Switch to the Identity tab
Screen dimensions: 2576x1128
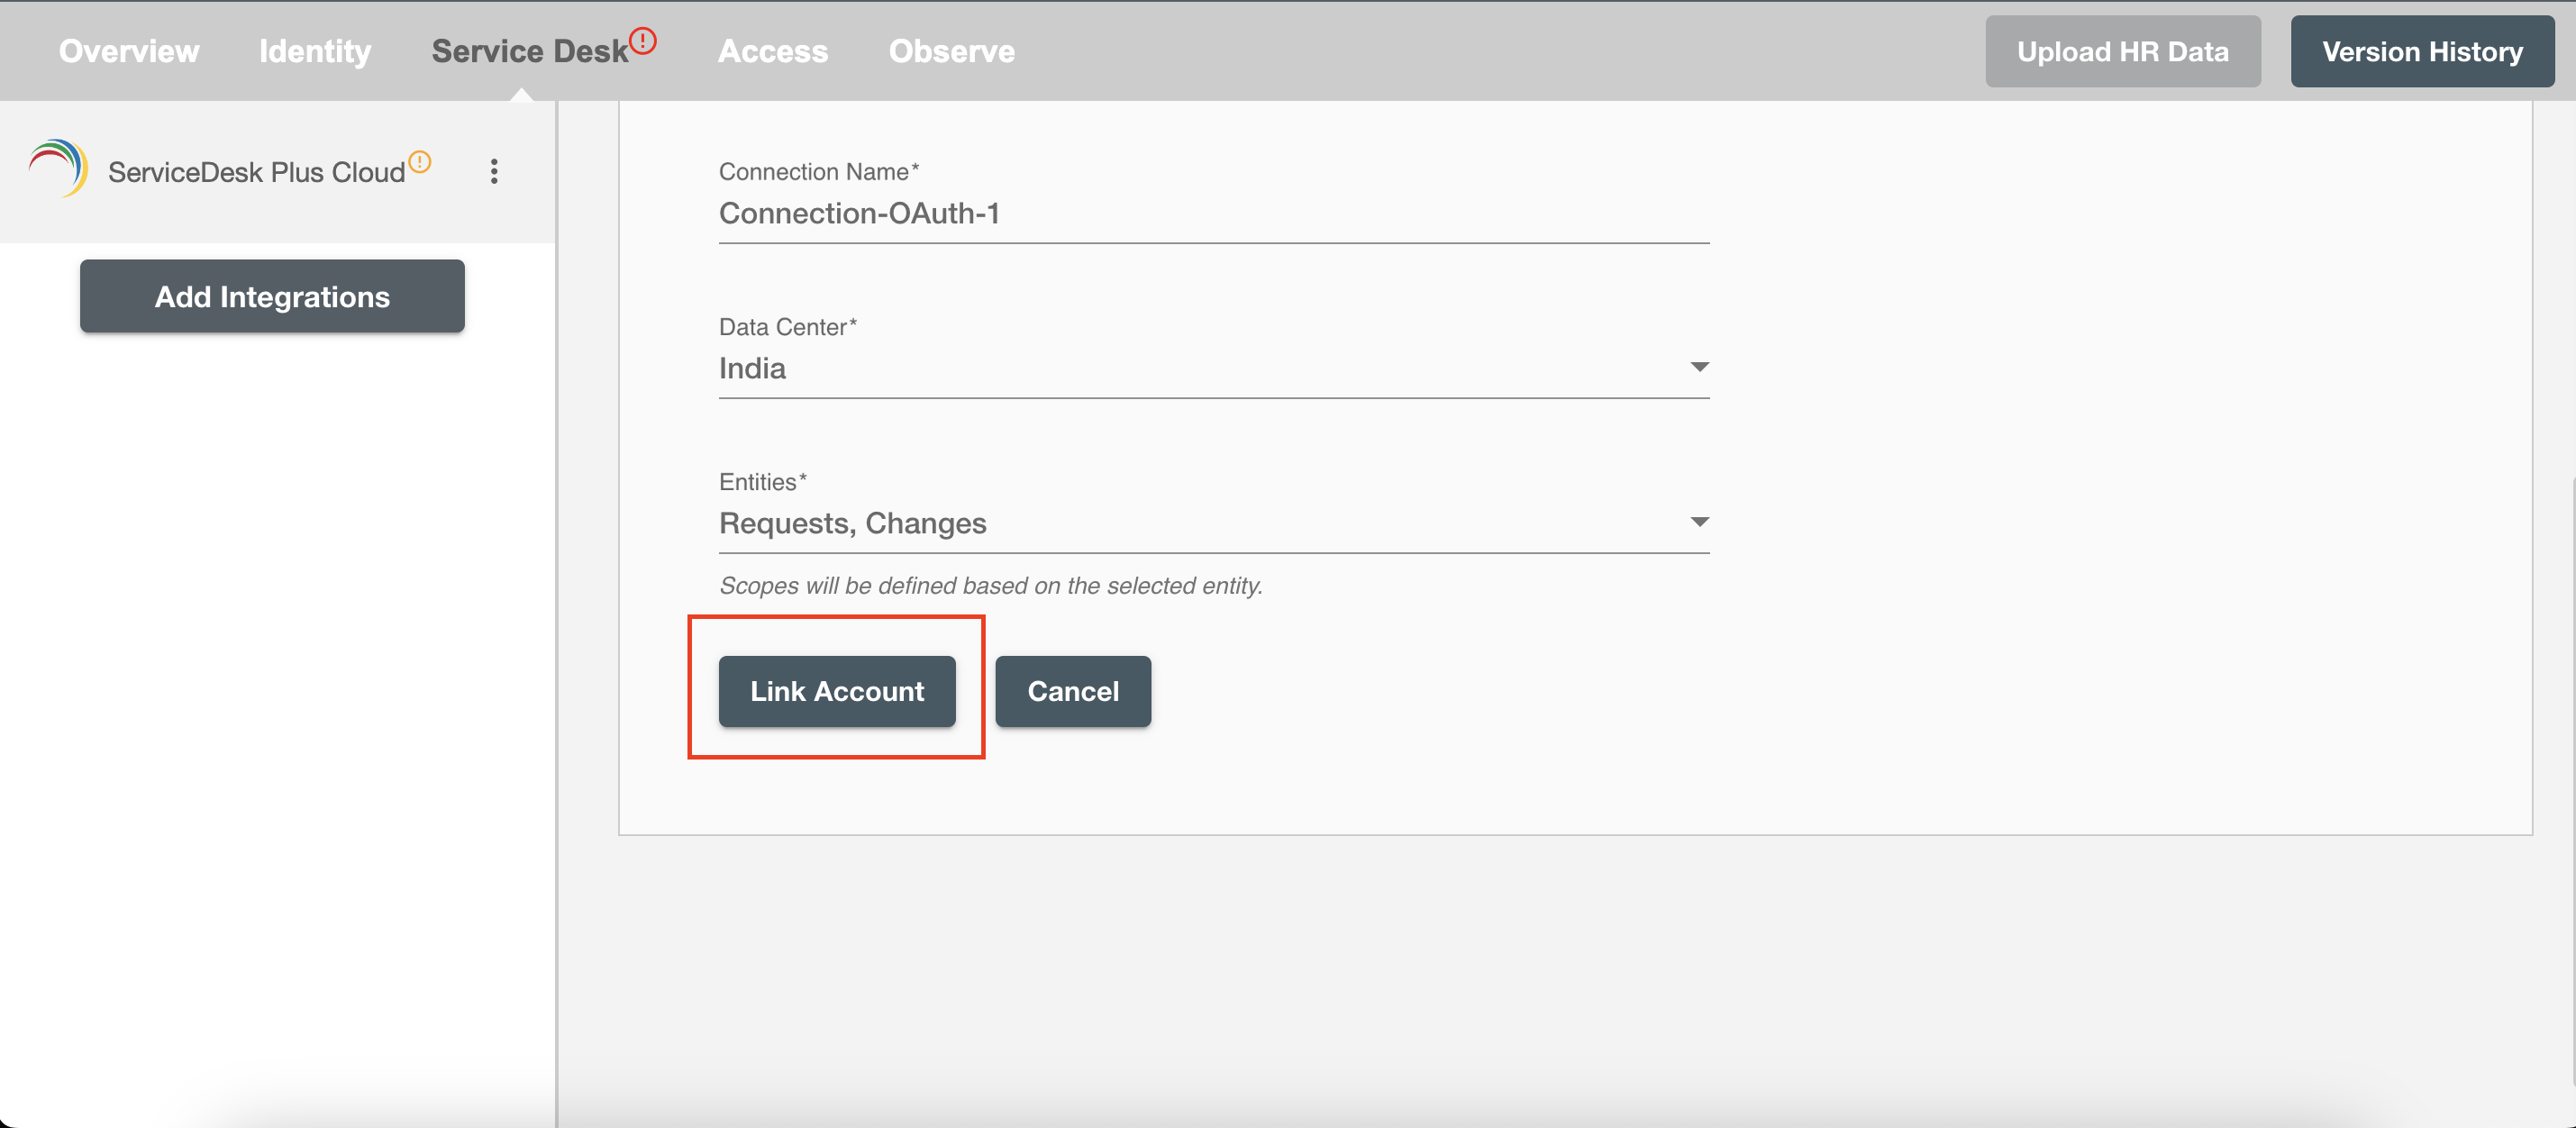315,51
